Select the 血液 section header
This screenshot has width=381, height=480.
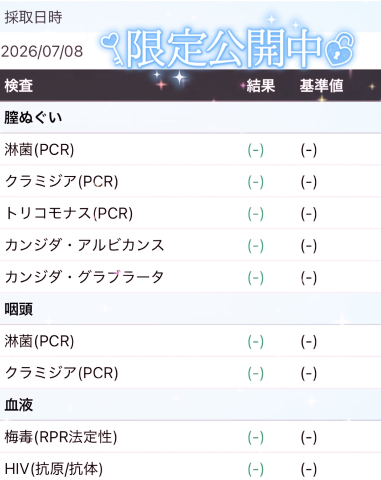click(x=19, y=405)
